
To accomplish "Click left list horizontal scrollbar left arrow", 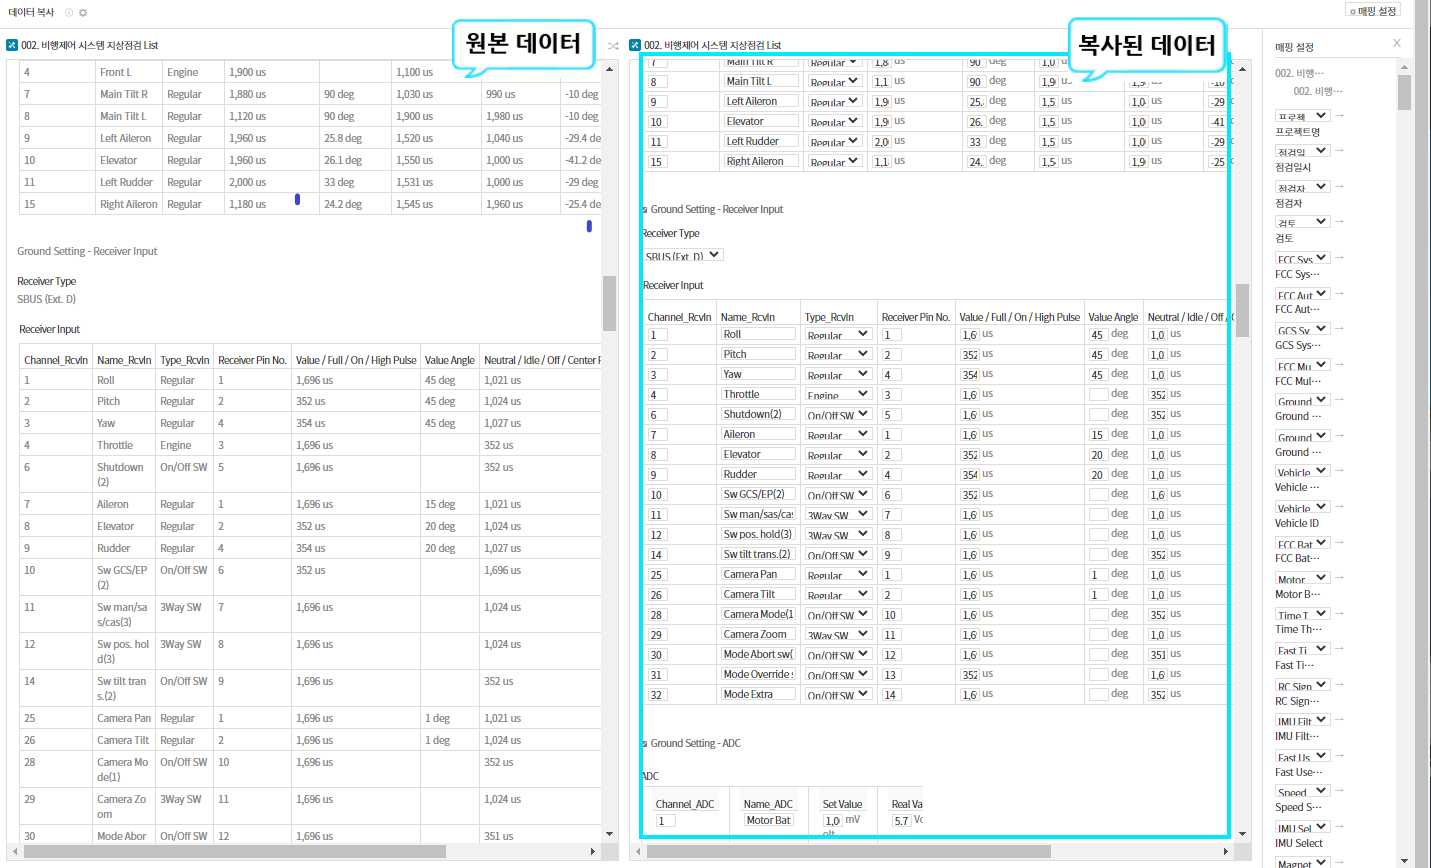I will [16, 852].
